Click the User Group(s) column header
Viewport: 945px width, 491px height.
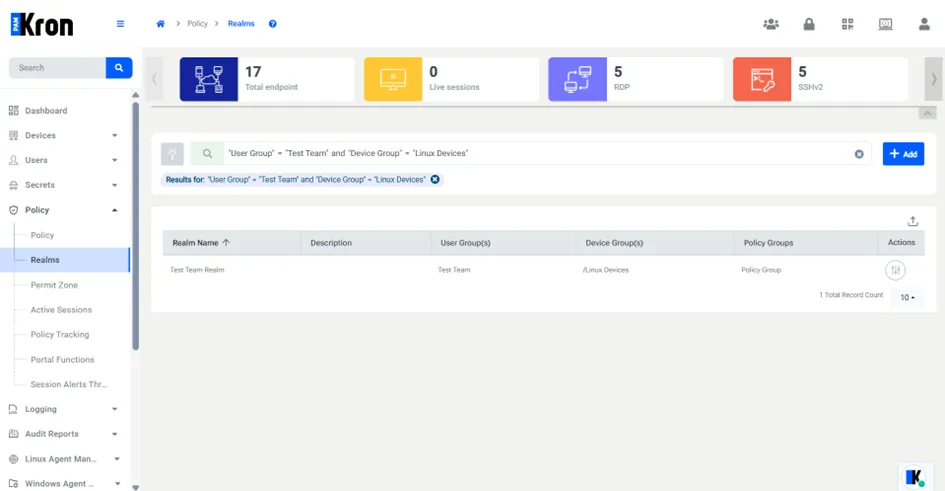tap(465, 243)
